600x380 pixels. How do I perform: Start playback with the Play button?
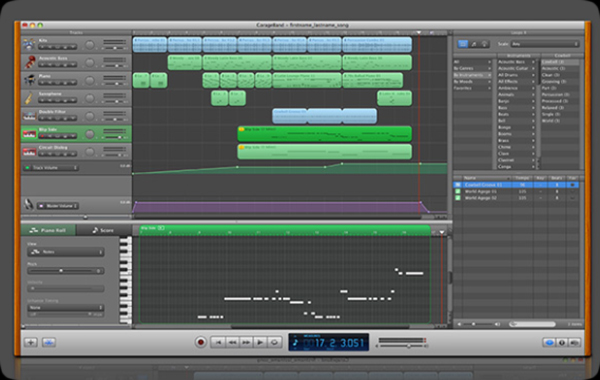260,342
